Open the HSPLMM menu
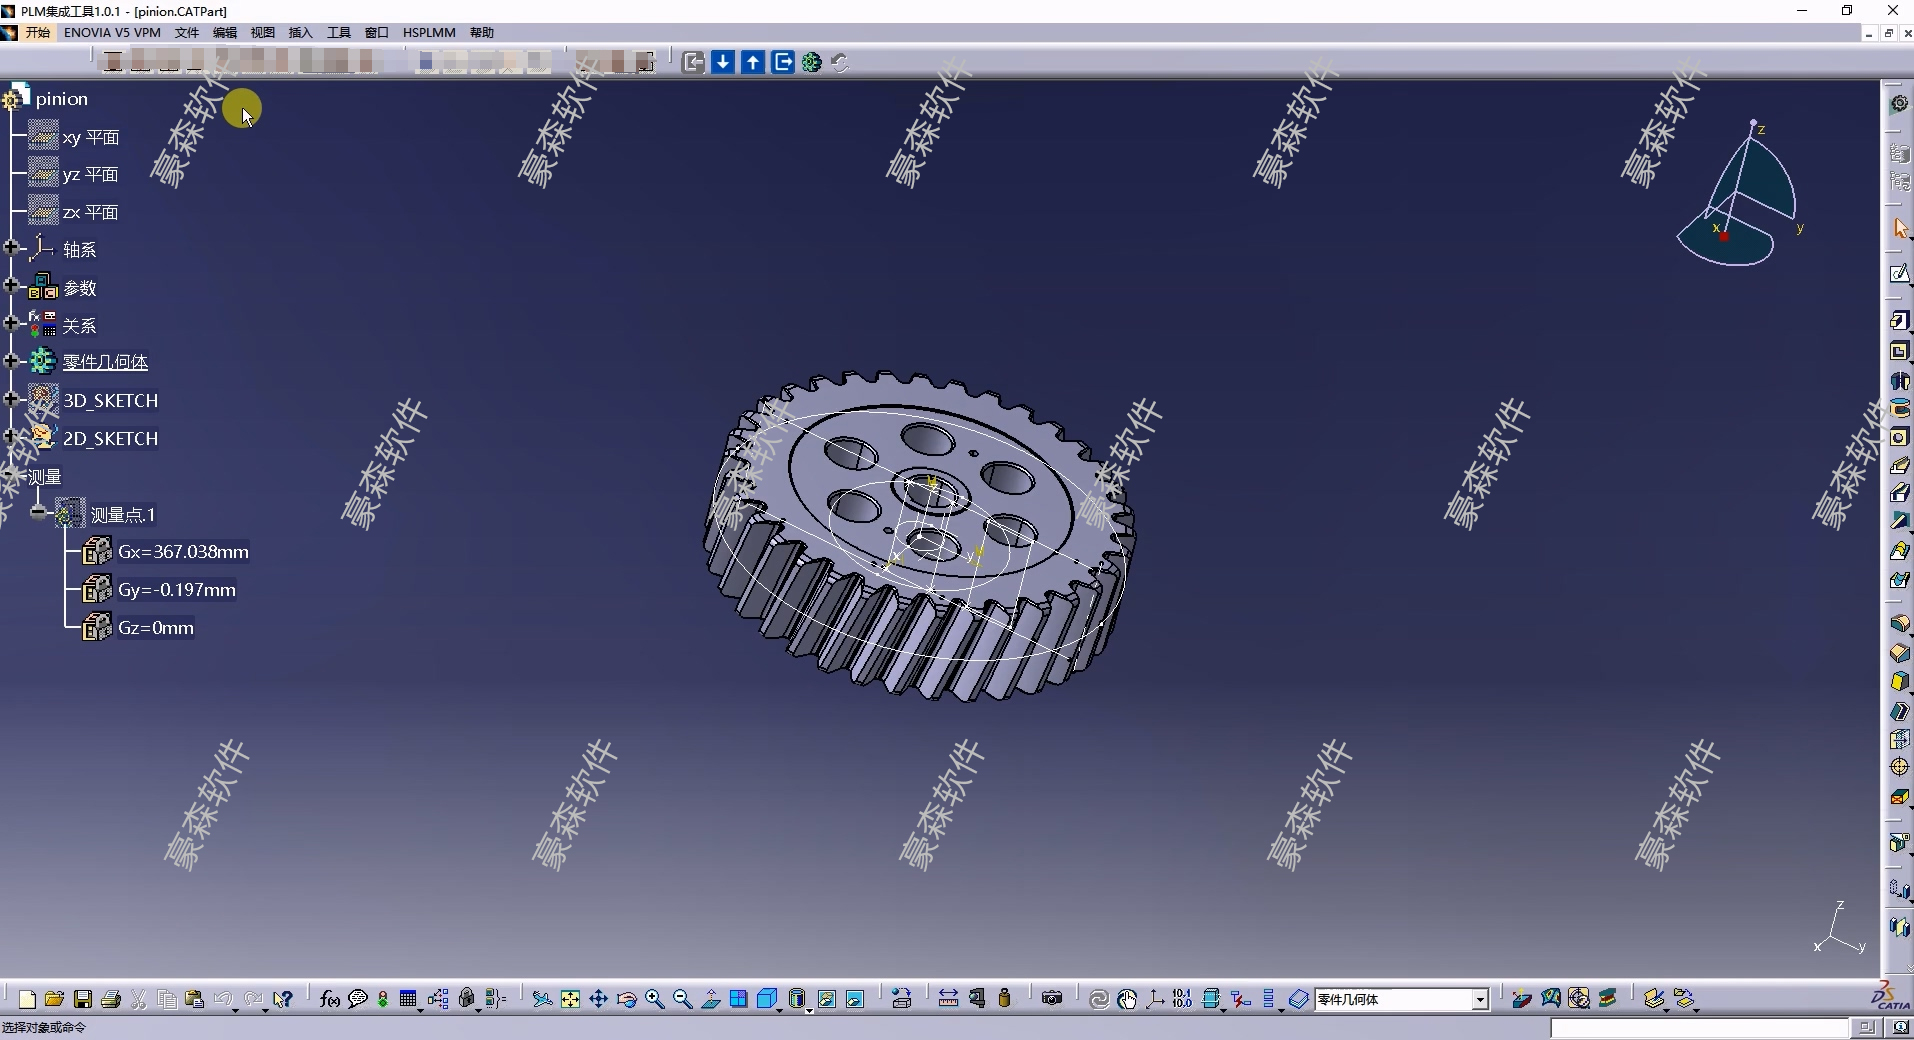The width and height of the screenshot is (1914, 1040). coord(429,32)
